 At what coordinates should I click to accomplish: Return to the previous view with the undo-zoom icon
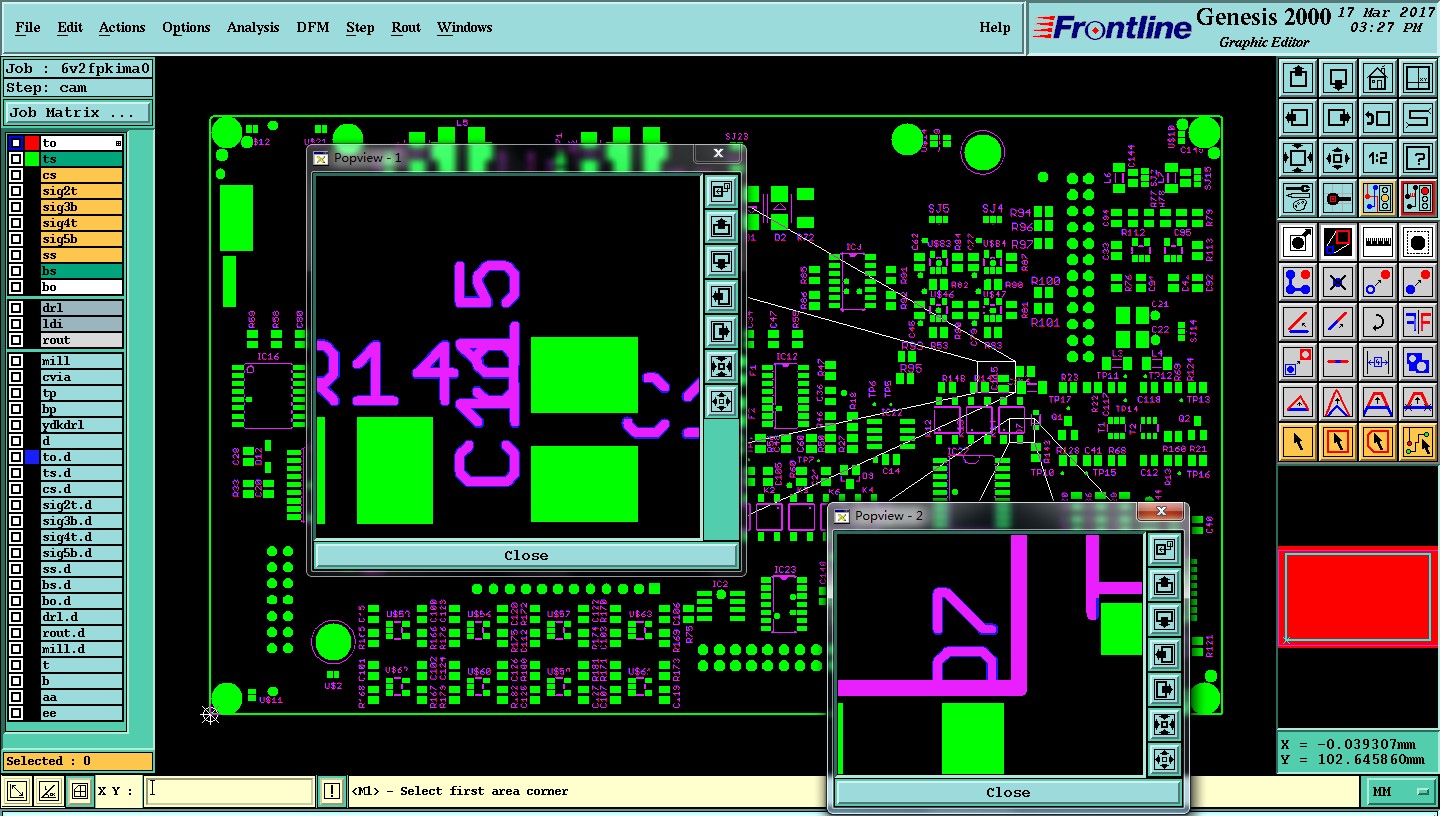click(x=1378, y=117)
